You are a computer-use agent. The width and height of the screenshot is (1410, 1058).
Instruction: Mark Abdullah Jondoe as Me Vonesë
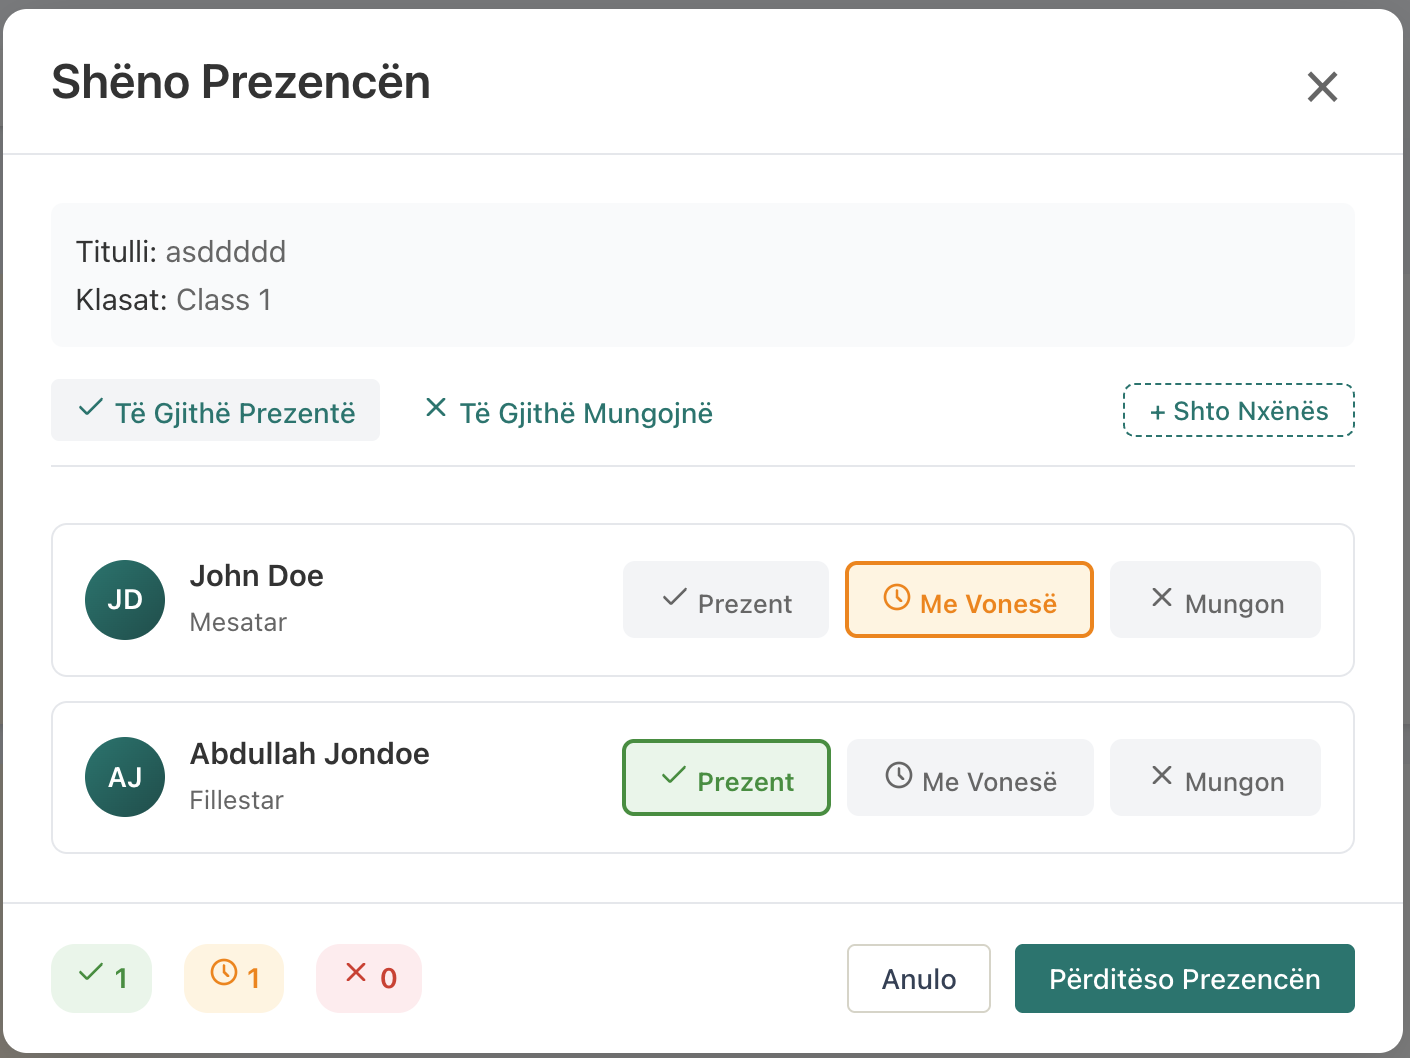tap(970, 778)
